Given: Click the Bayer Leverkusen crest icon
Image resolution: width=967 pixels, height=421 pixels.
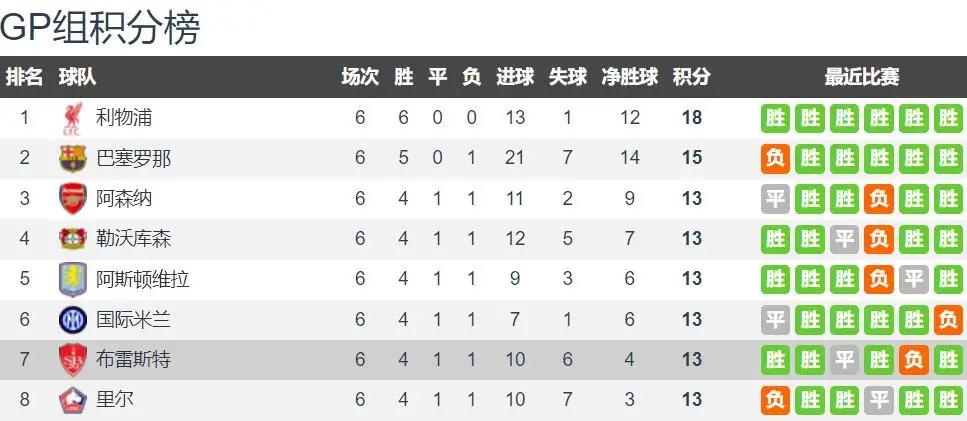Looking at the screenshot, I should point(72,239).
